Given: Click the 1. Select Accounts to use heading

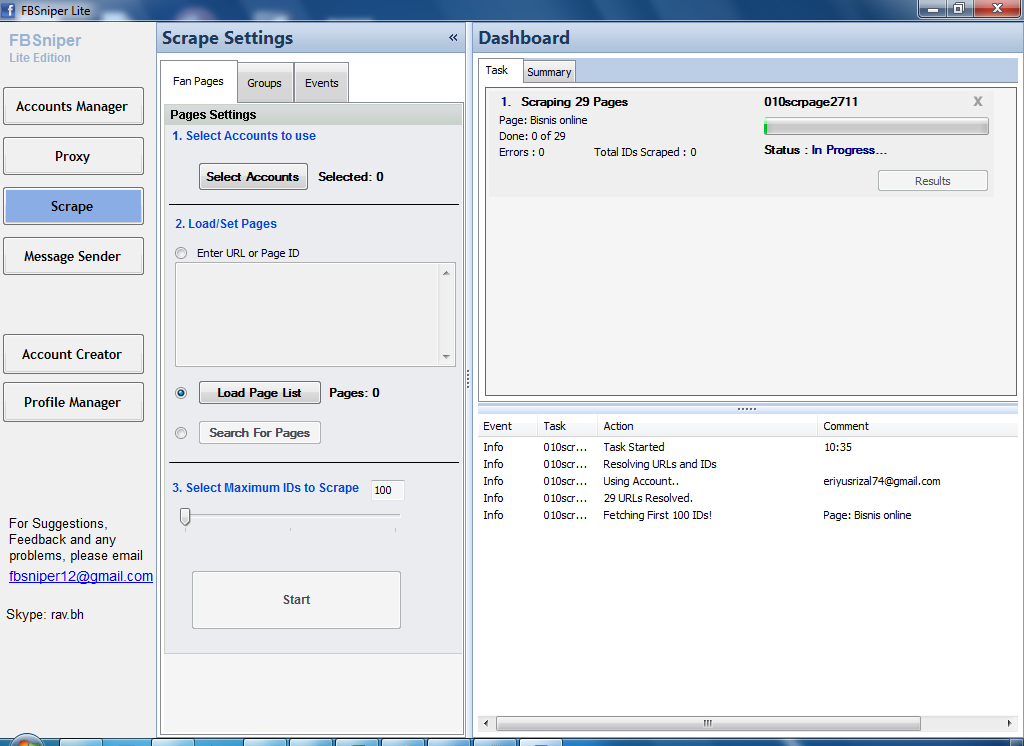Looking at the screenshot, I should pyautogui.click(x=244, y=136).
